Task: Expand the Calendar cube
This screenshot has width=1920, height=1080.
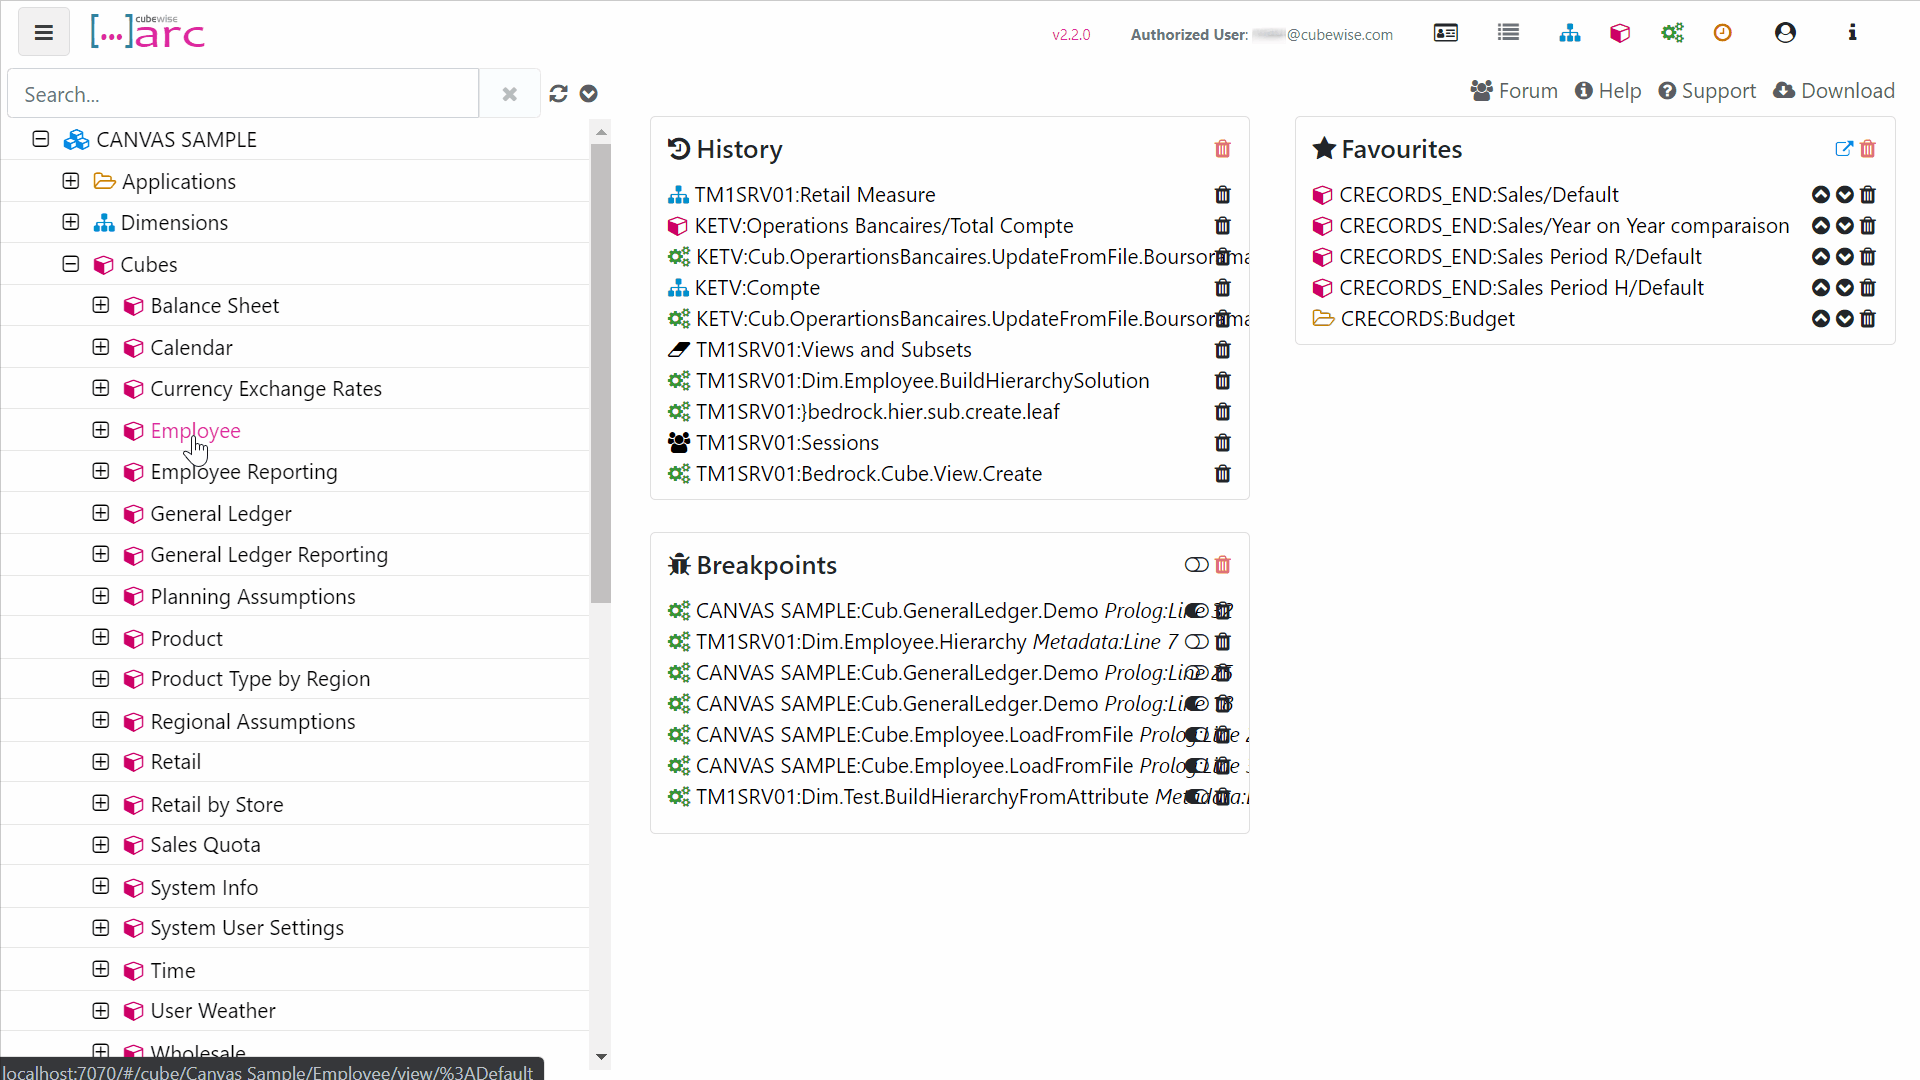Action: [101, 347]
